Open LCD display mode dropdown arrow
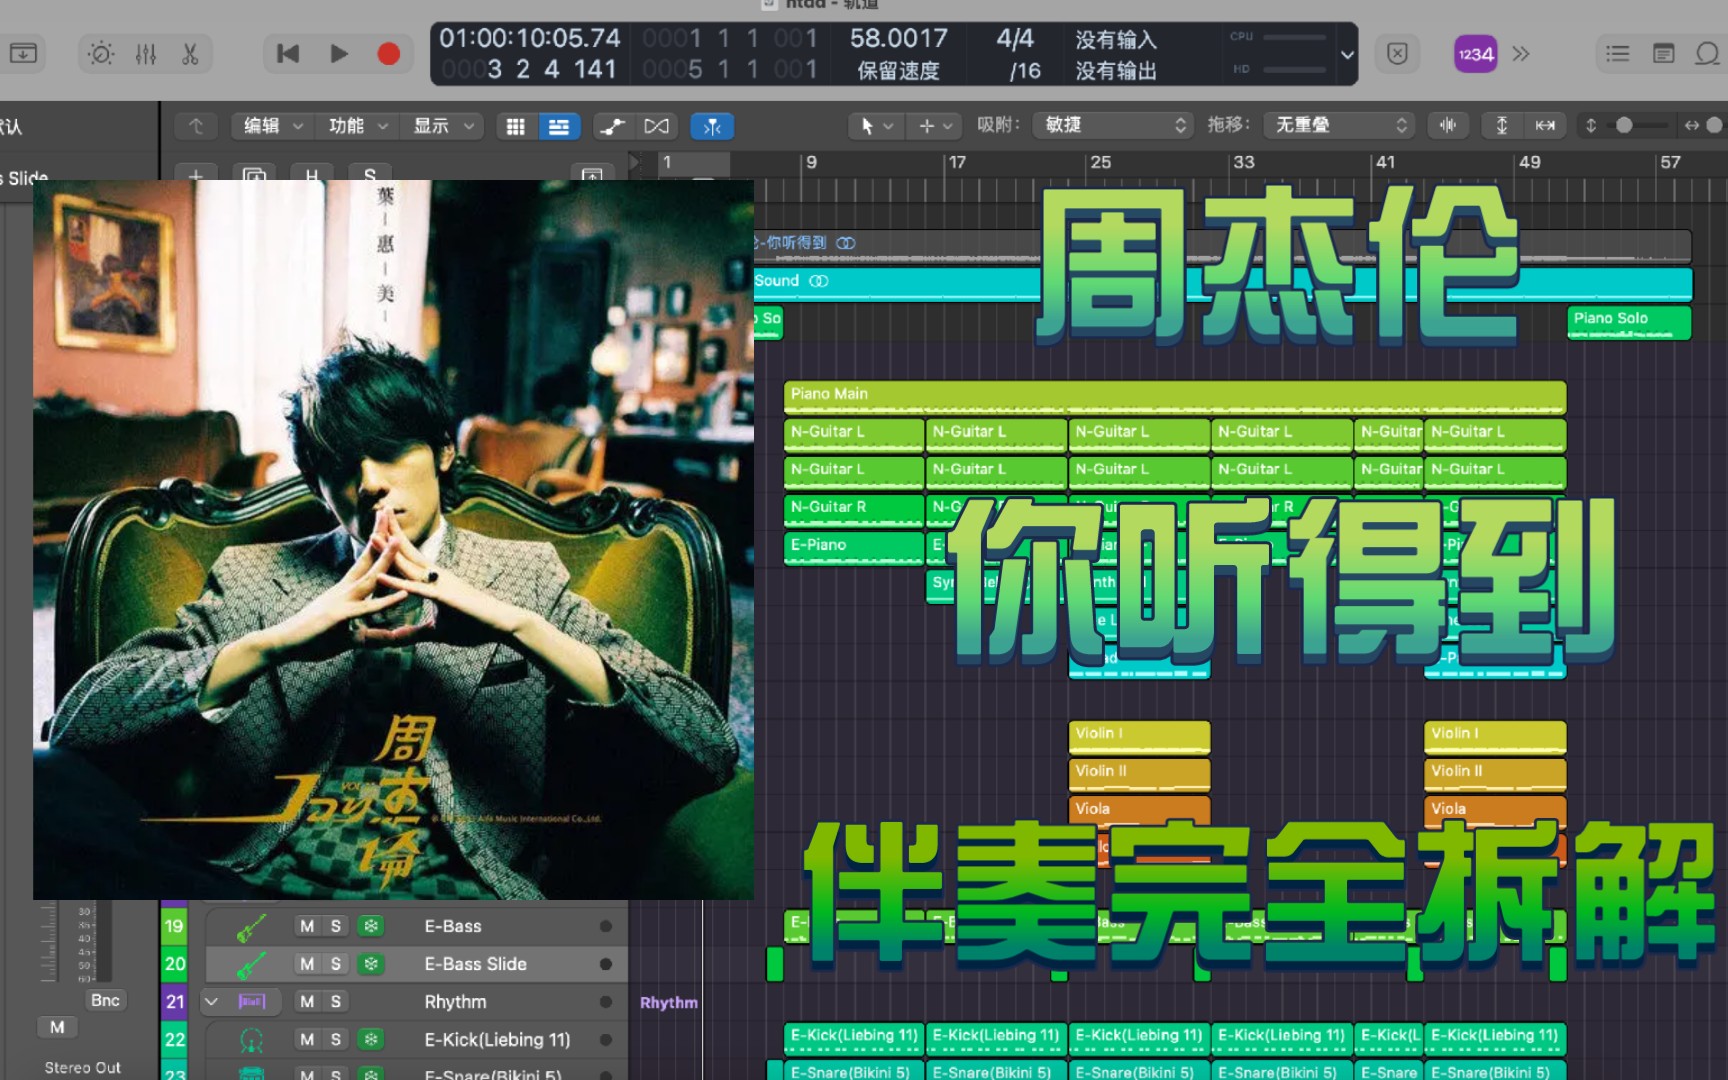Image resolution: width=1728 pixels, height=1080 pixels. point(1347,54)
